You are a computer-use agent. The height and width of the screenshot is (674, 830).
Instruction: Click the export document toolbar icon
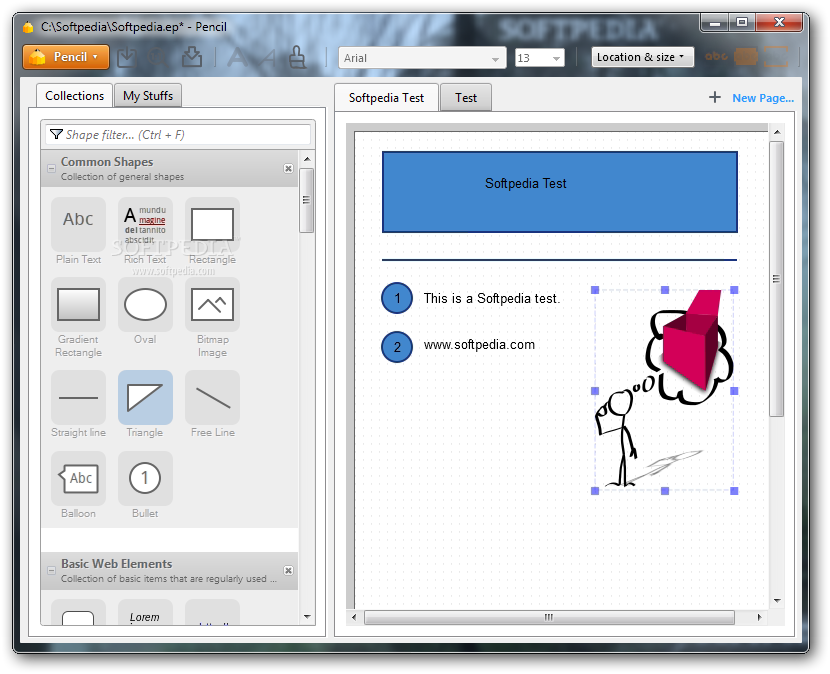192,57
